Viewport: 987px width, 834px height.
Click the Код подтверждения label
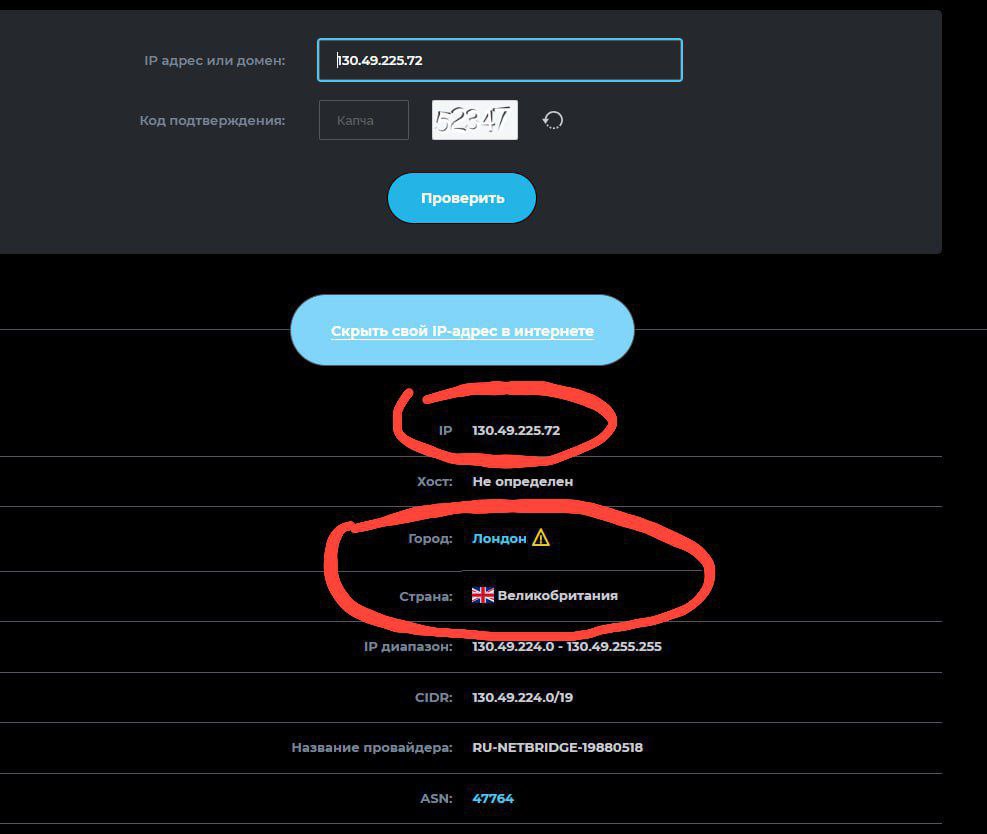click(212, 120)
